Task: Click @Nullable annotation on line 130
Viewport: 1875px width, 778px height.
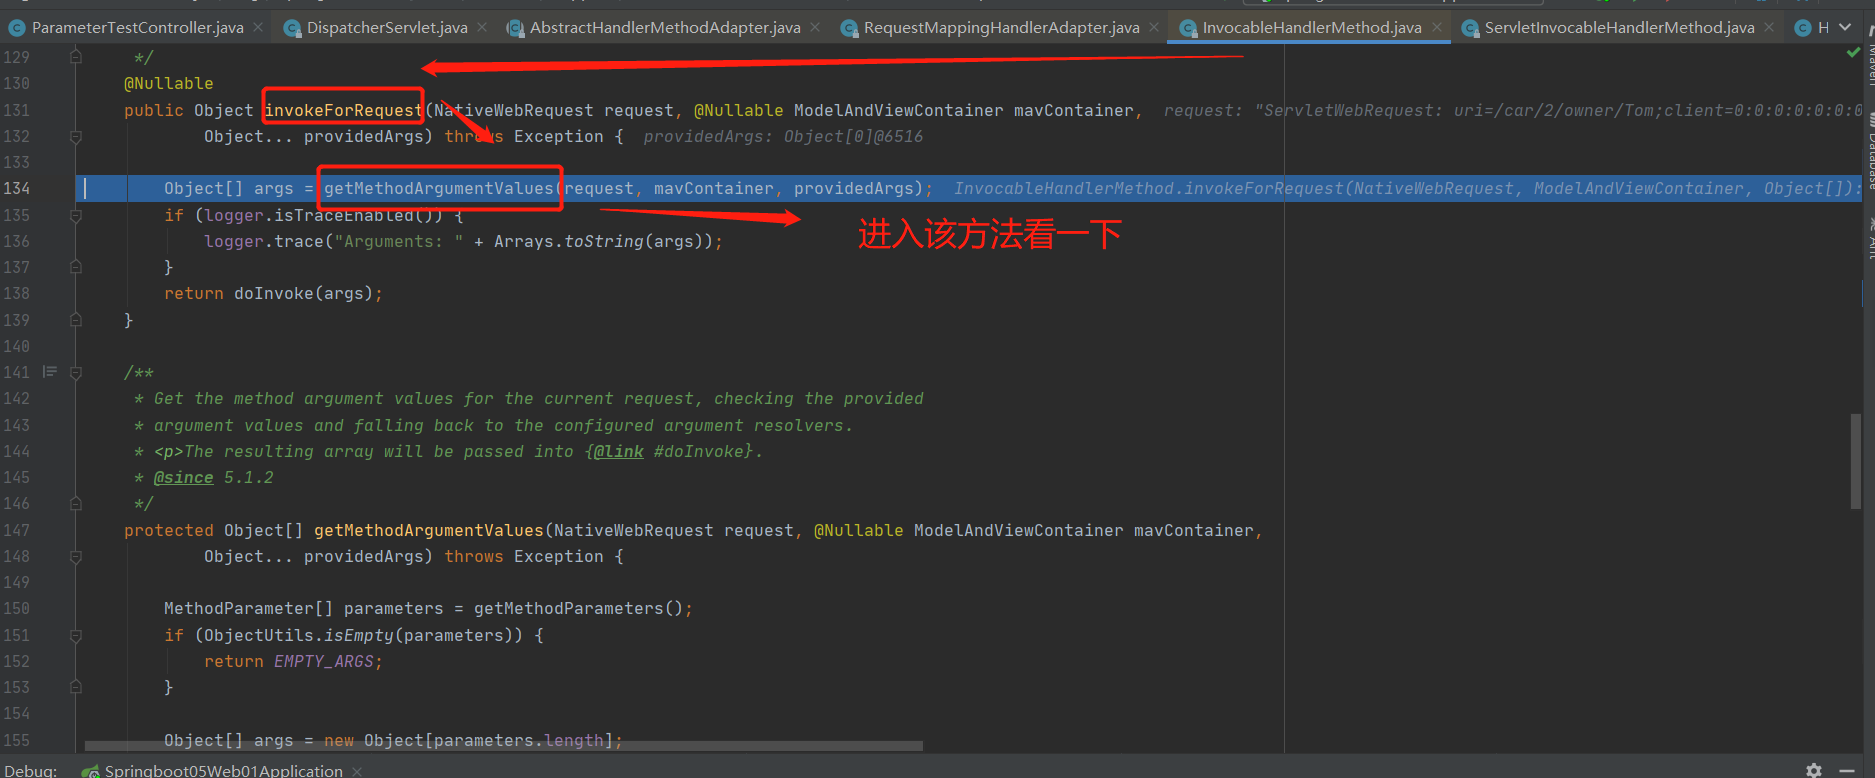Action: click(168, 83)
